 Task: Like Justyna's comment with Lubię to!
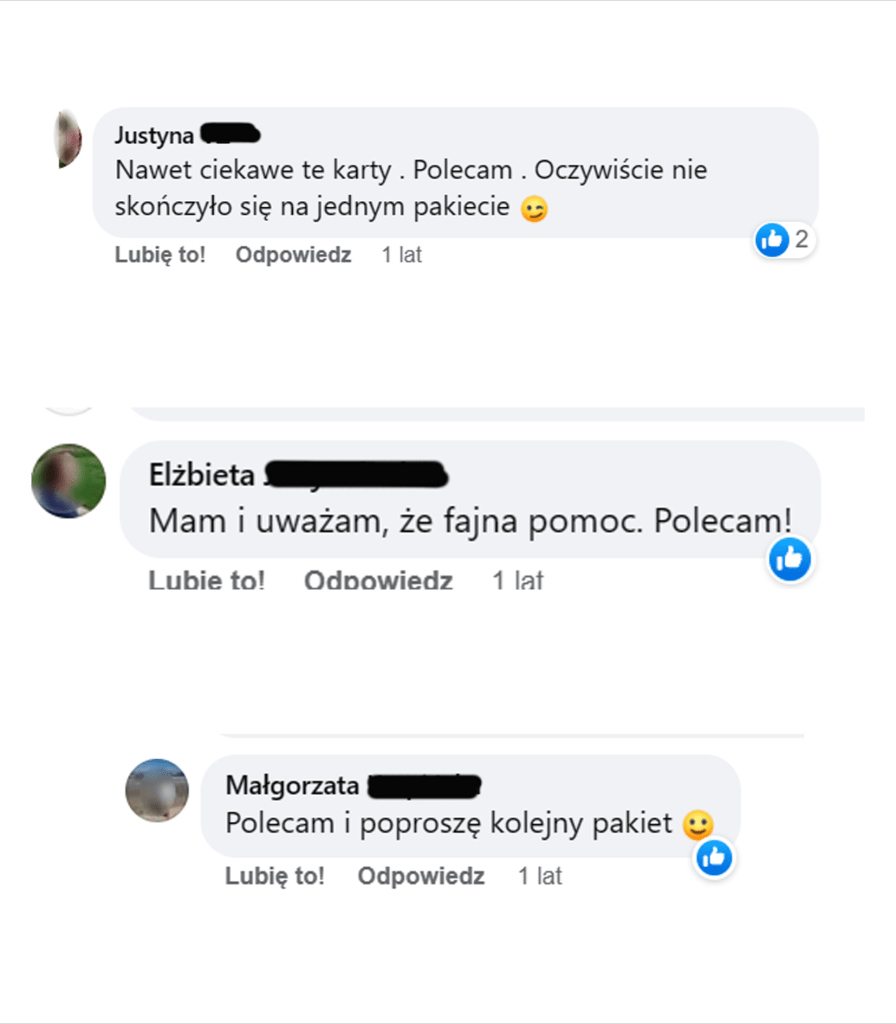pos(160,255)
